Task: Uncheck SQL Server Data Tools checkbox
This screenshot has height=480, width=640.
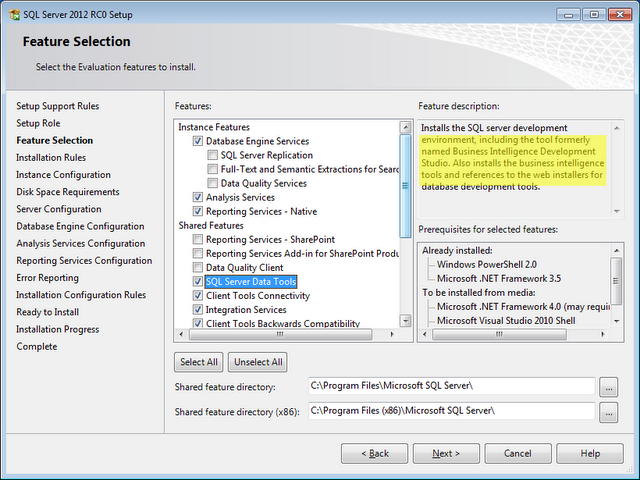Action: (198, 282)
